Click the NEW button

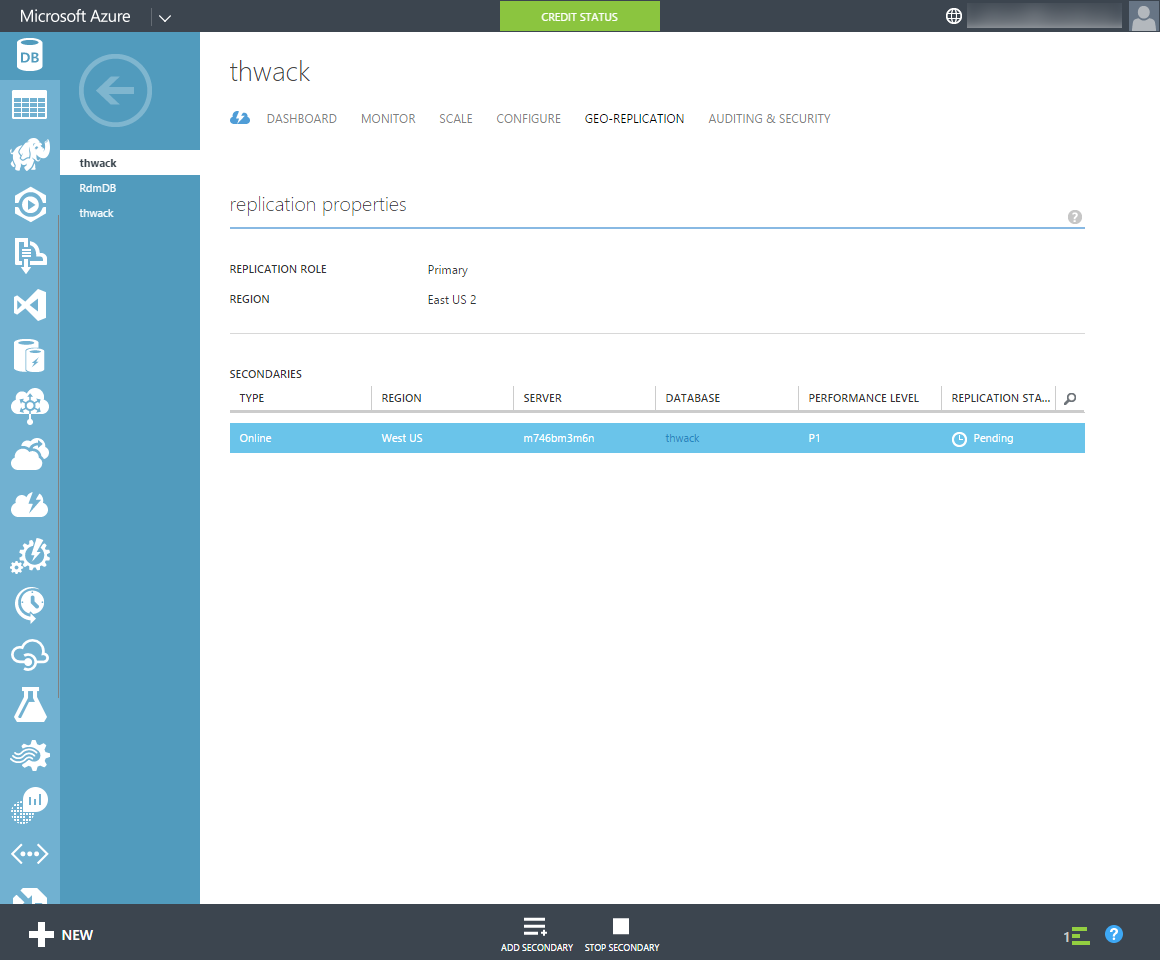click(61, 935)
